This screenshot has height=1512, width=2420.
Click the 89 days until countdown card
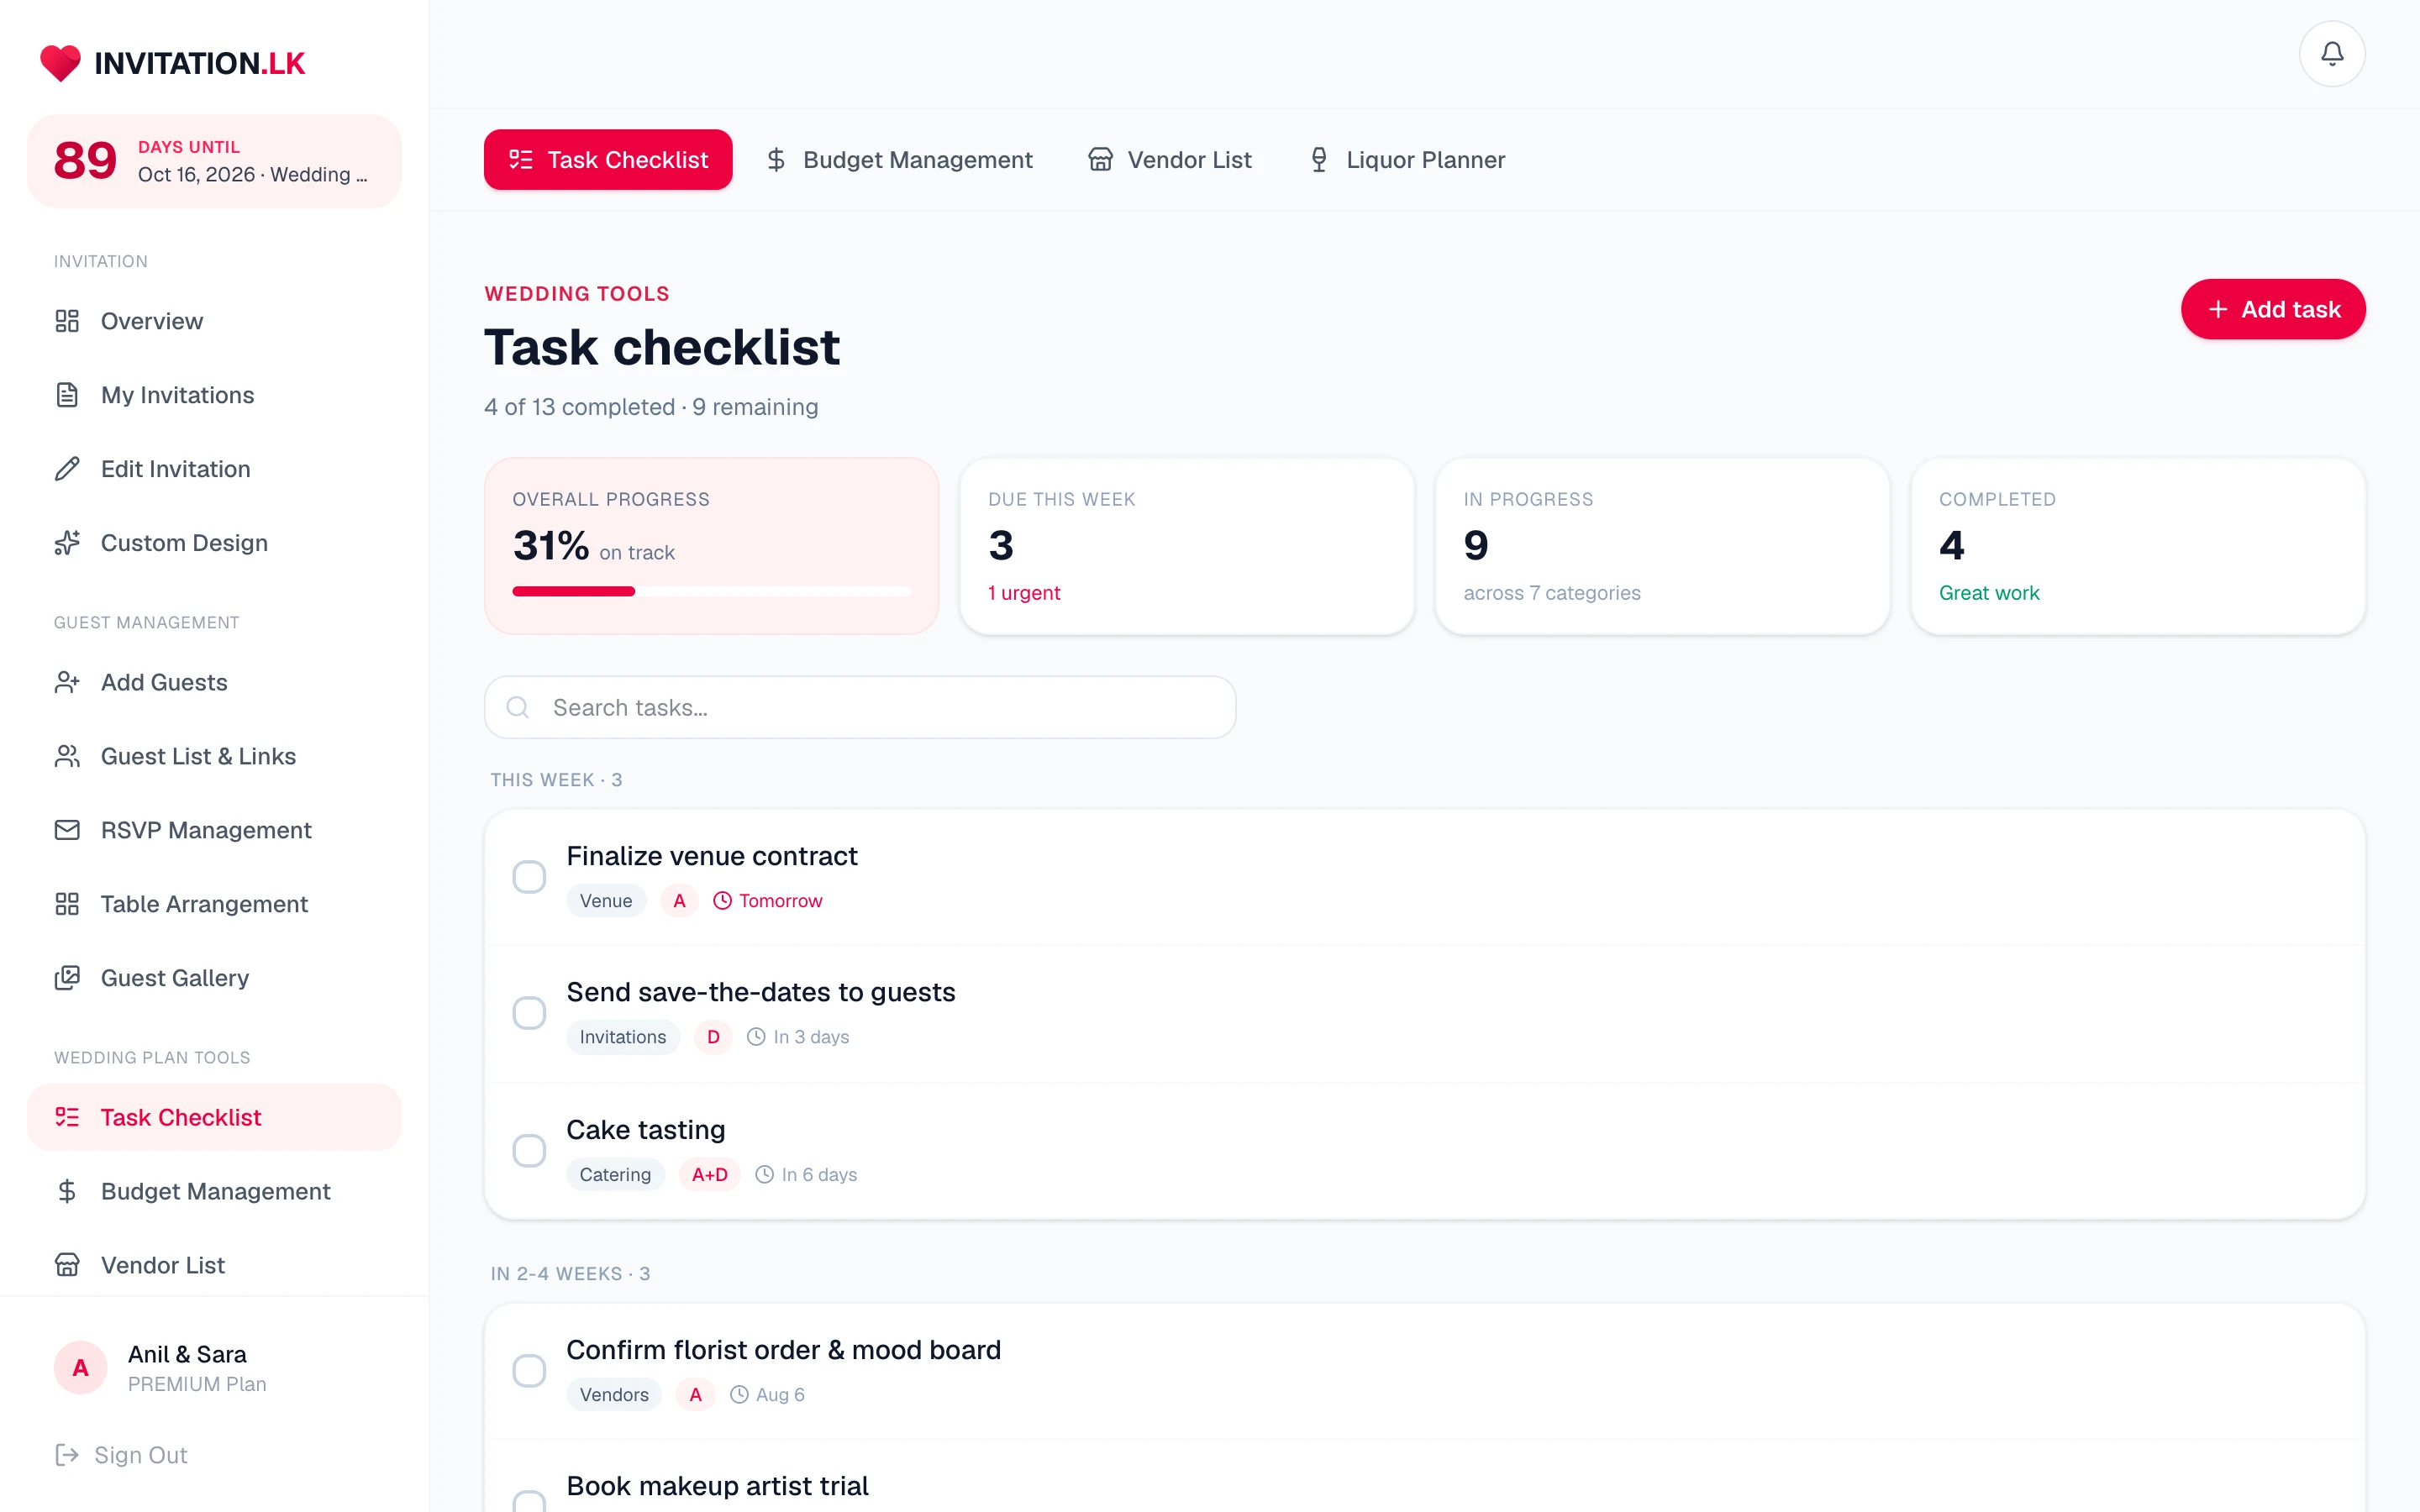[214, 161]
